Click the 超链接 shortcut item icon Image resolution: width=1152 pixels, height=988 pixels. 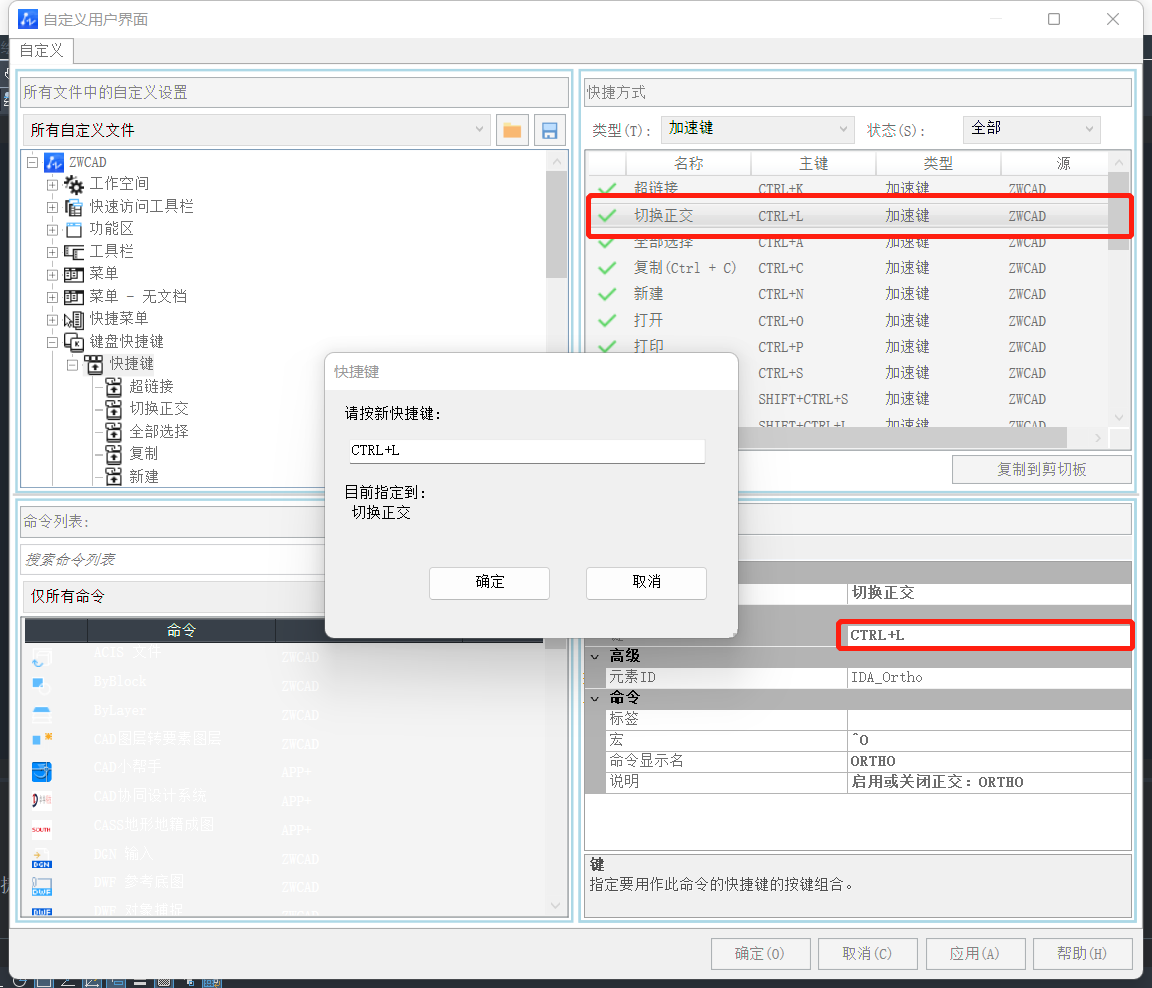pyautogui.click(x=114, y=386)
